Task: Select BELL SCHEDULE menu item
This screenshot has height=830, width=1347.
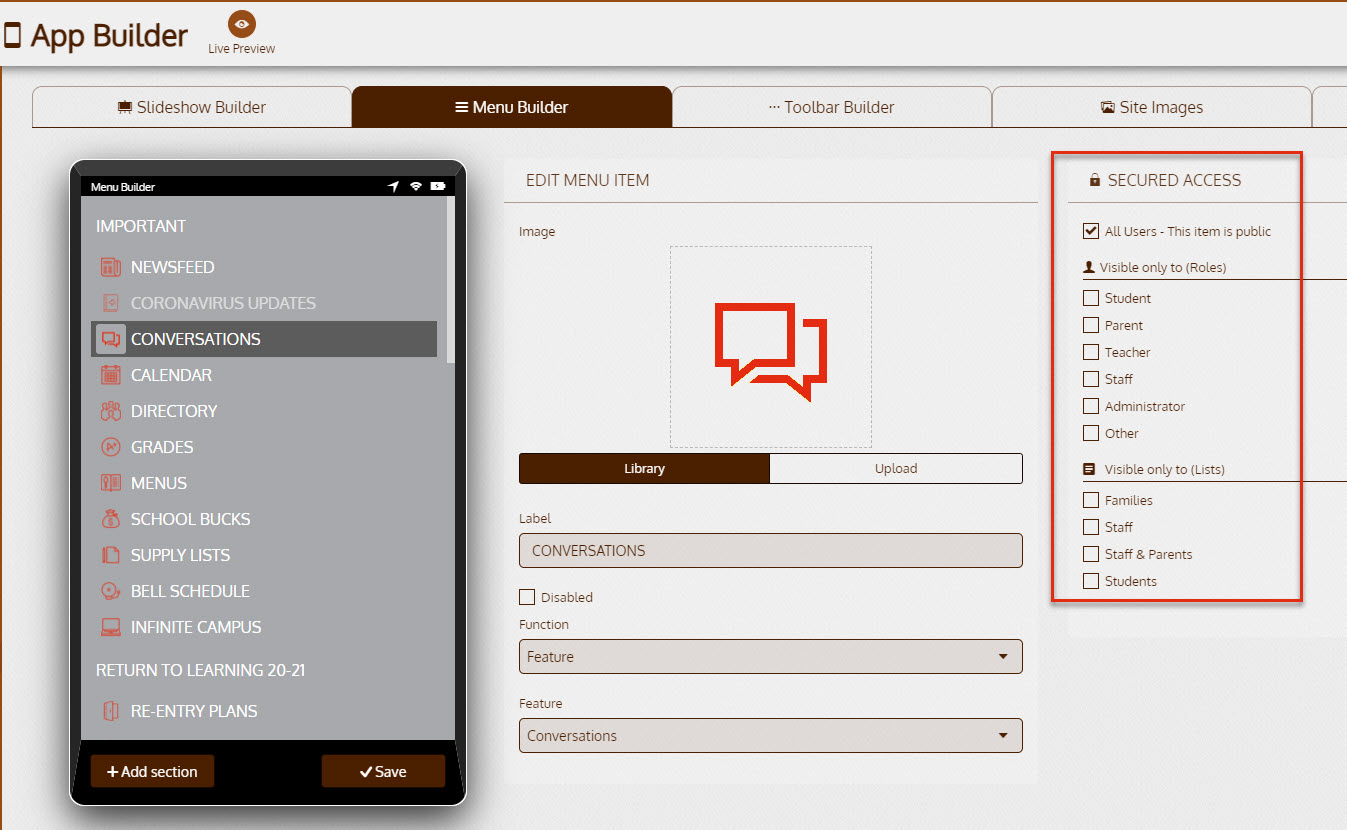Action: pos(264,591)
